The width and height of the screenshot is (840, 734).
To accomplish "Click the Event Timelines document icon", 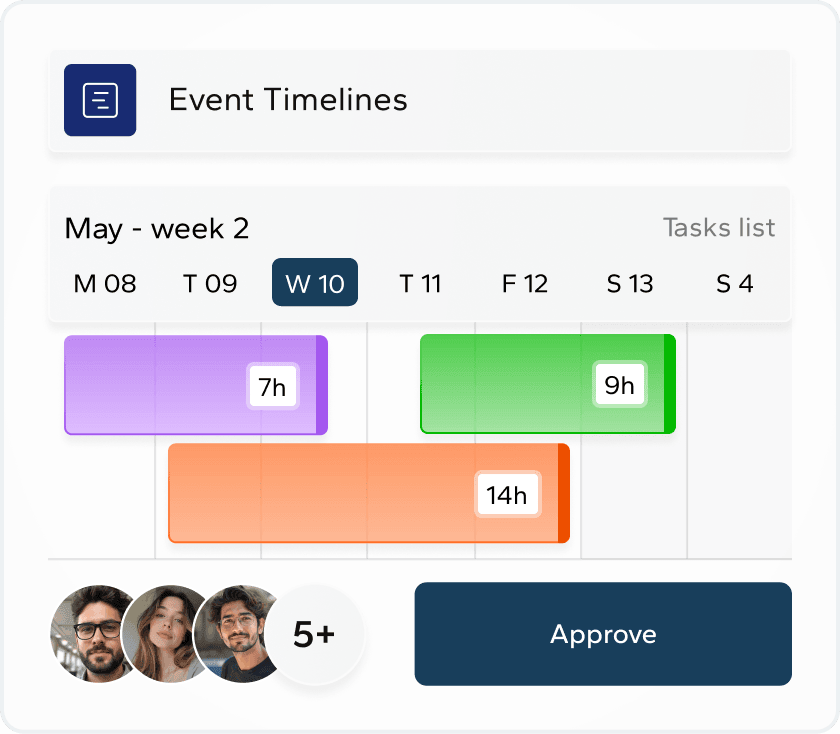I will [100, 100].
